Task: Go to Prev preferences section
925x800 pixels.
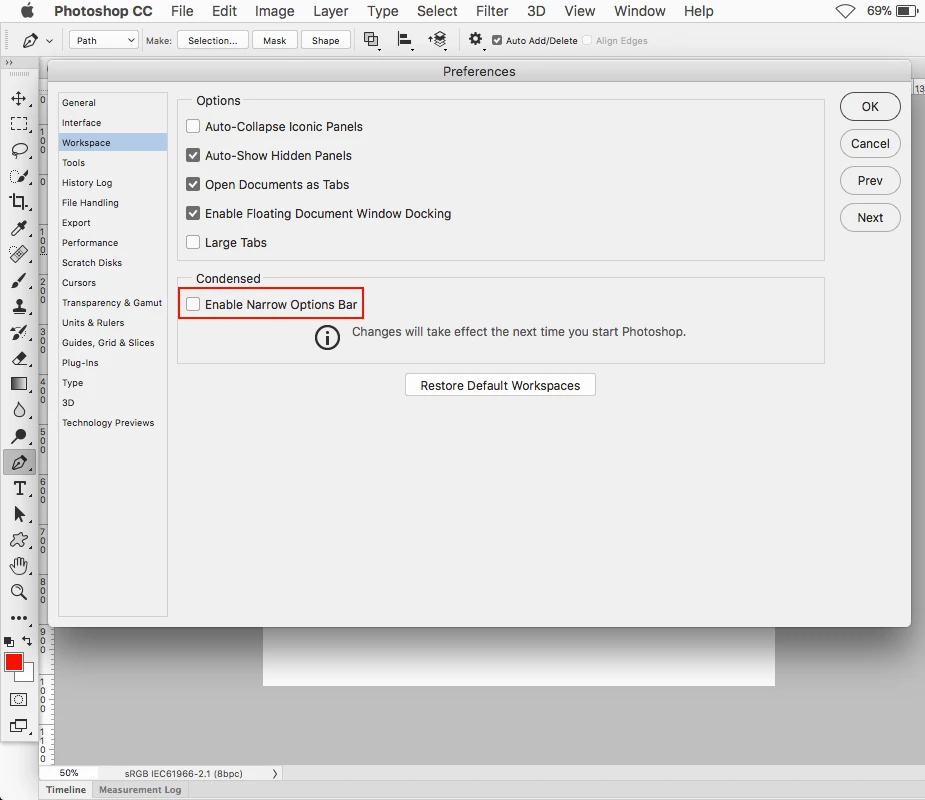Action: click(870, 181)
